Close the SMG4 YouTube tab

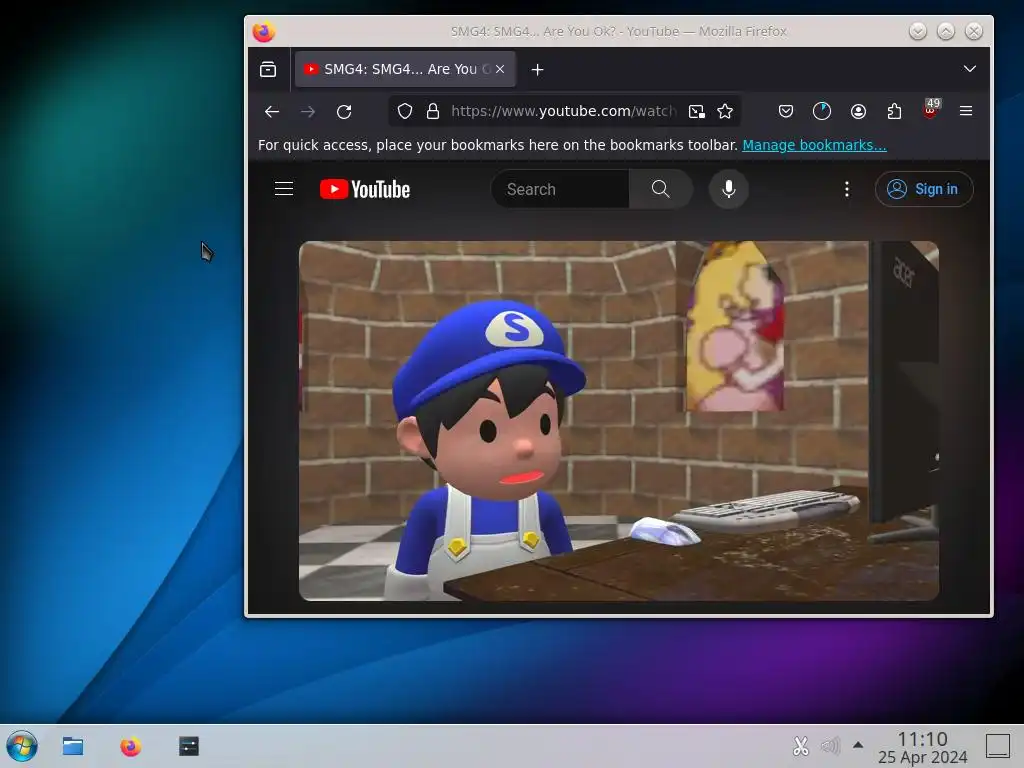[500, 69]
